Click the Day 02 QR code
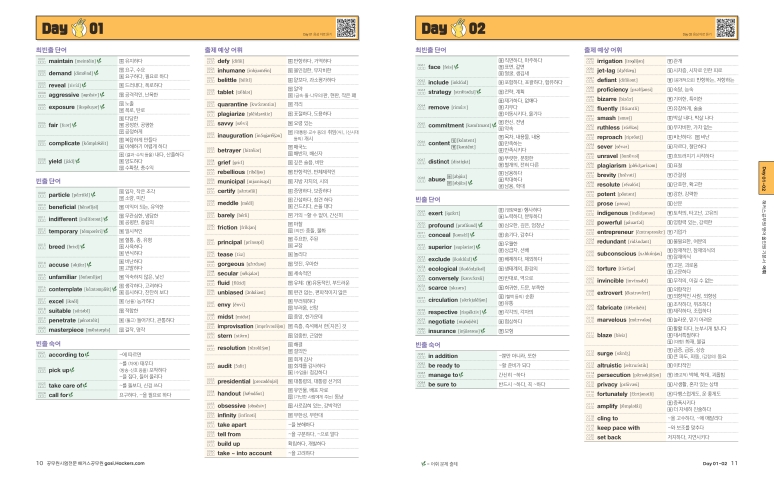Image resolution: width=774 pixels, height=480 pixels. (726, 28)
